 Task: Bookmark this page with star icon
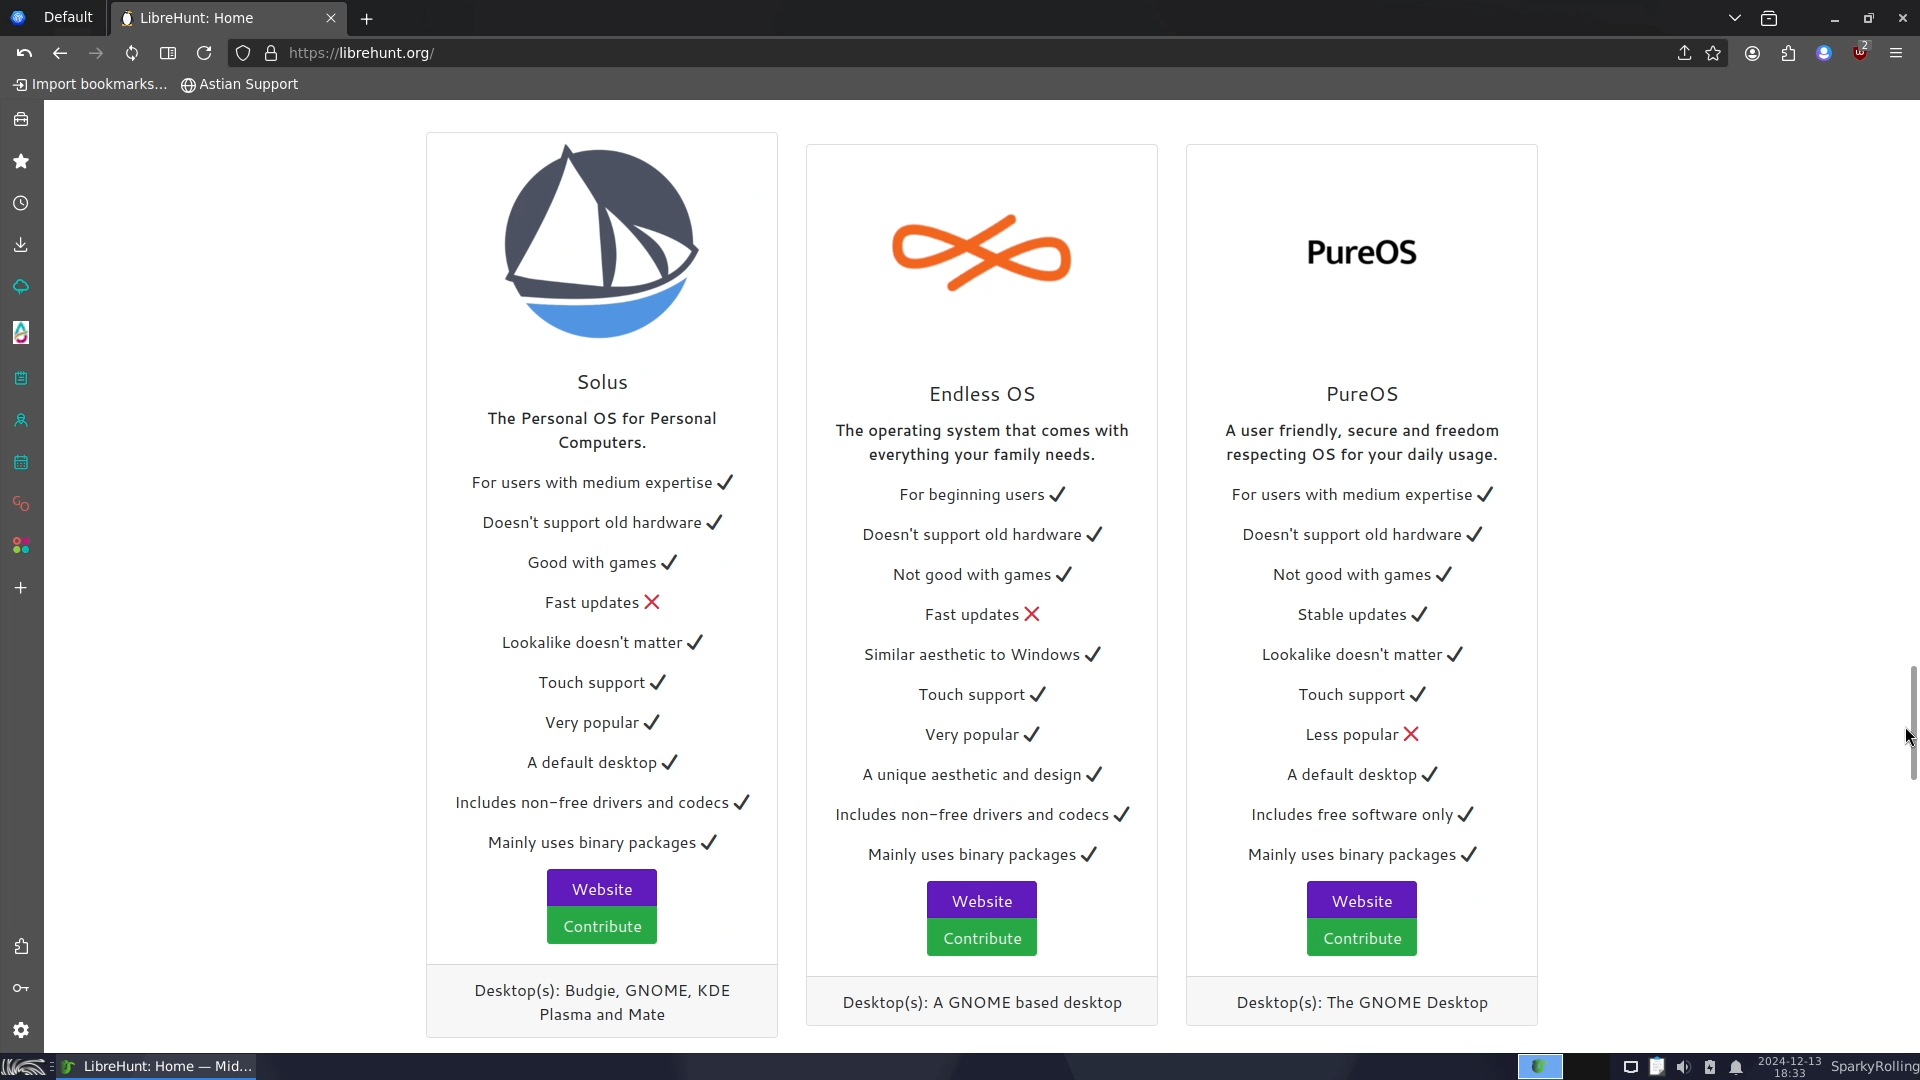click(1713, 53)
